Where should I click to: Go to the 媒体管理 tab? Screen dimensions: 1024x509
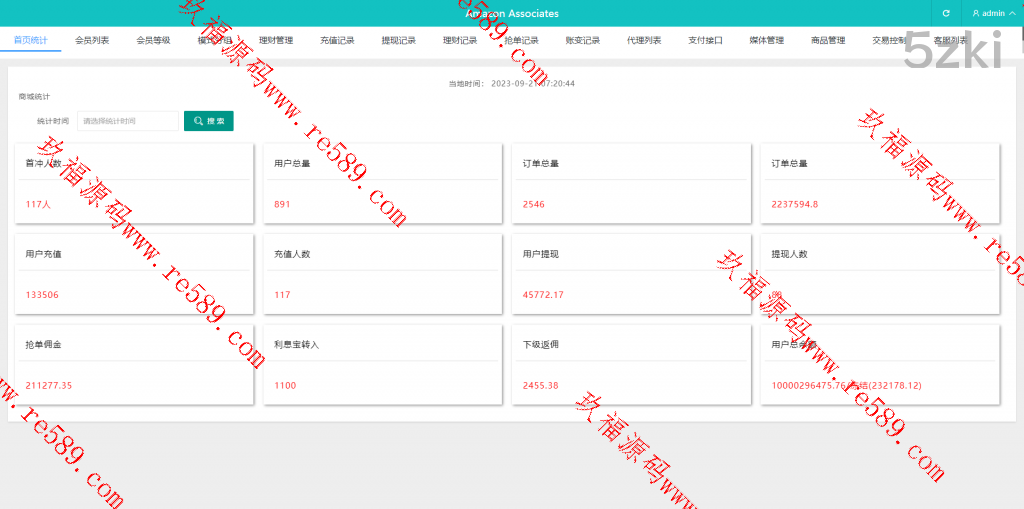click(x=767, y=41)
